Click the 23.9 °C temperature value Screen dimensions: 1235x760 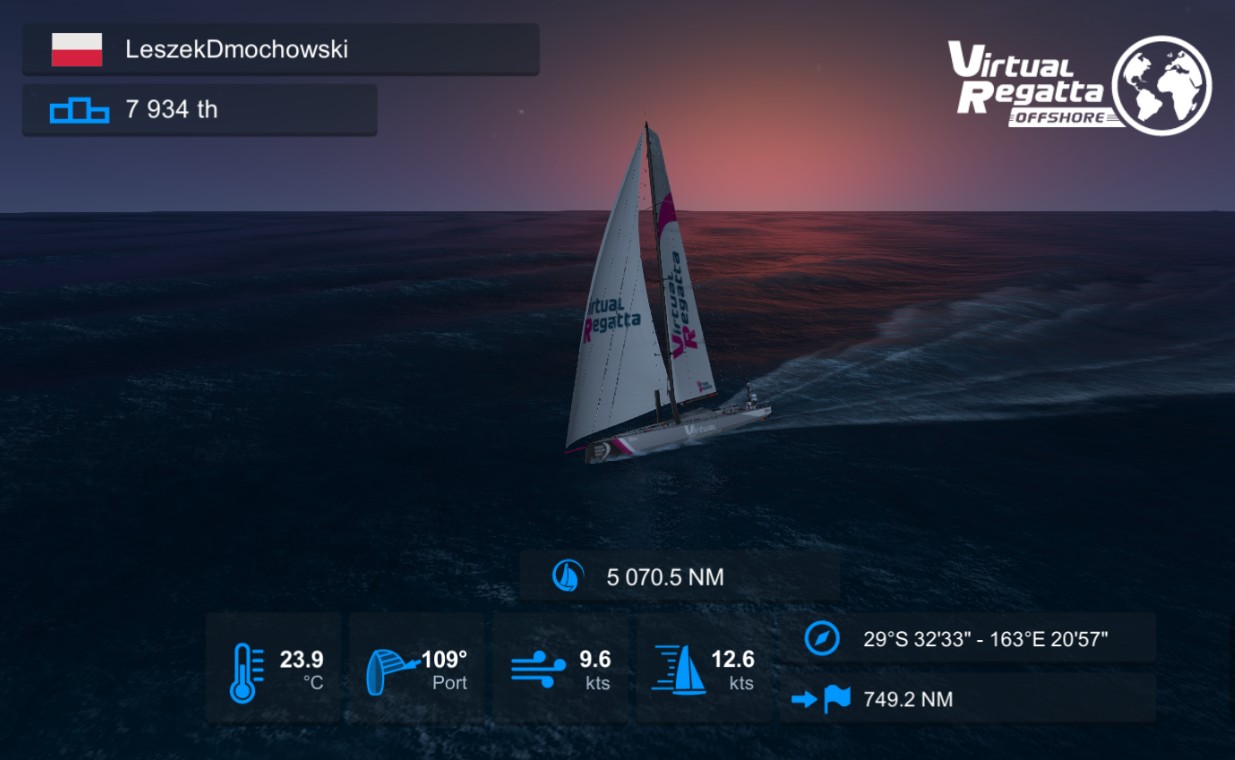(x=301, y=670)
